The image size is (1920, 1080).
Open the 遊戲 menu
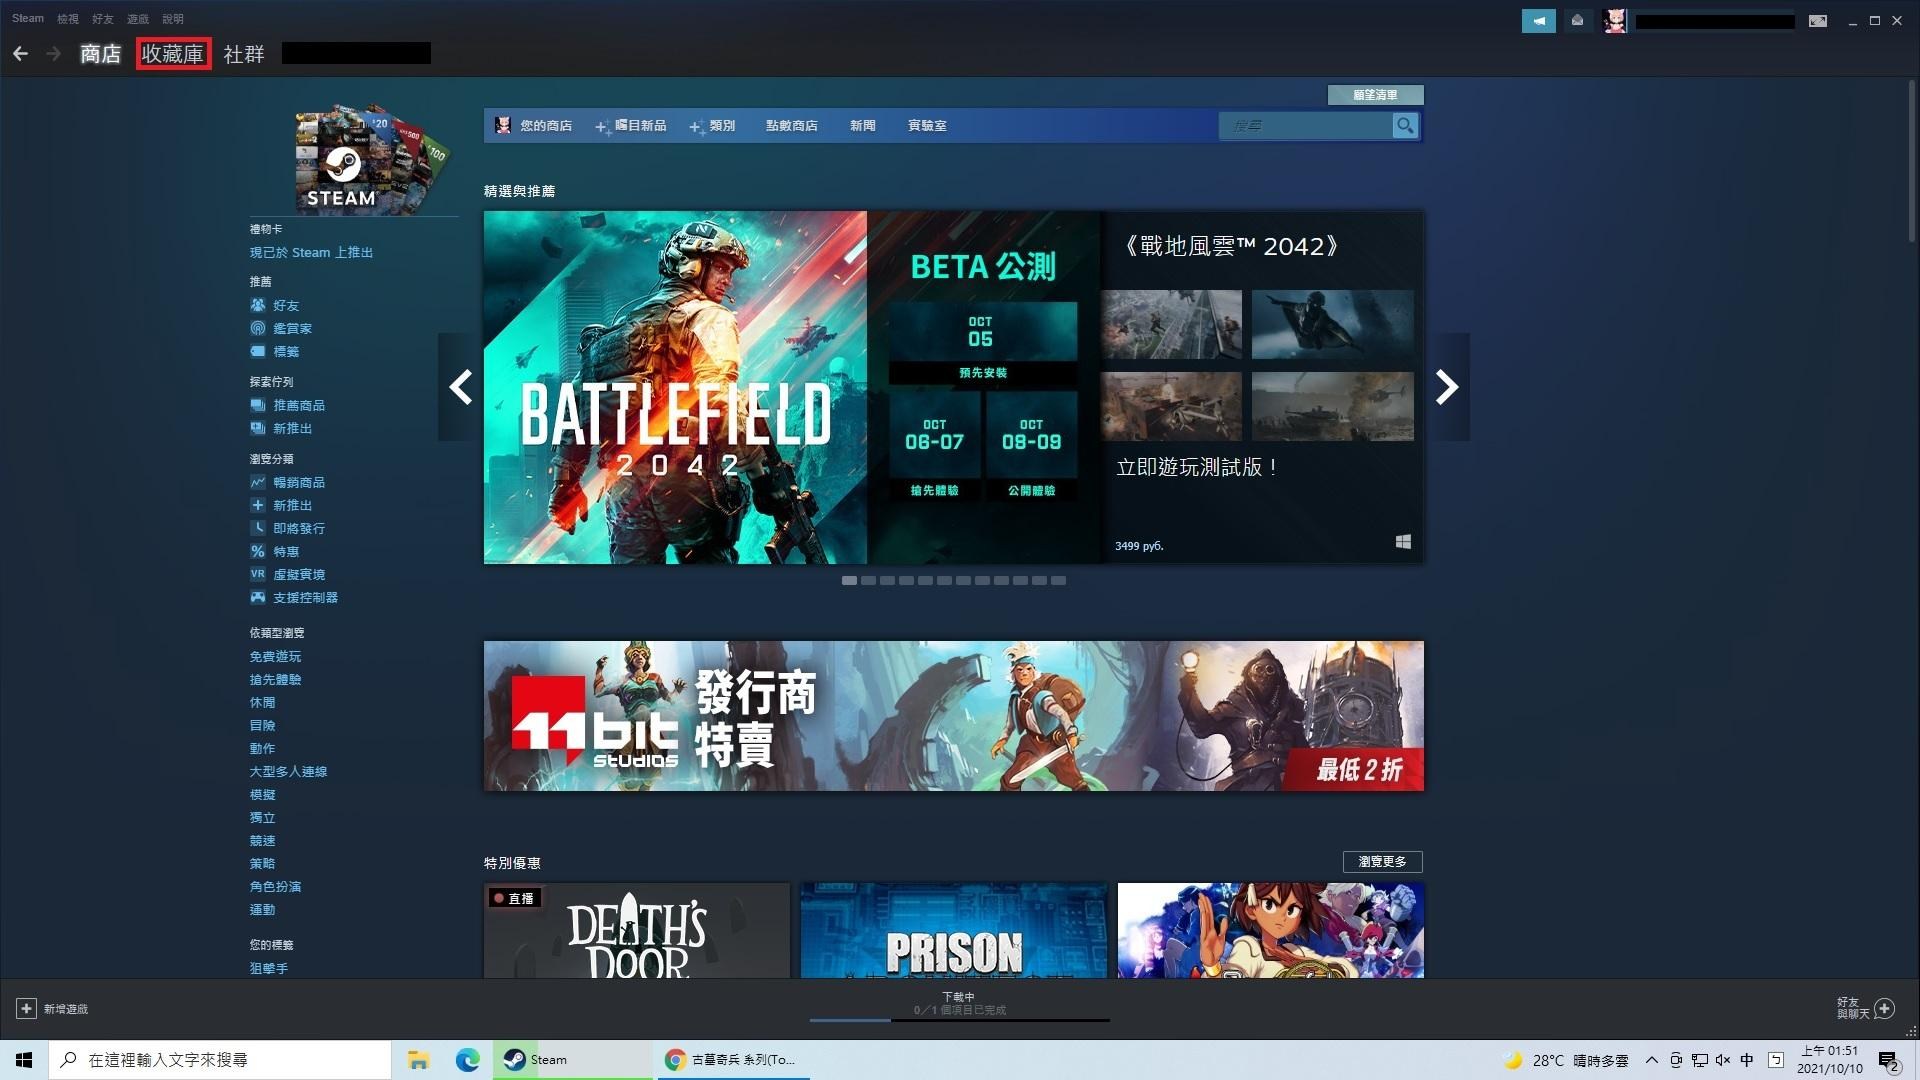[x=138, y=19]
